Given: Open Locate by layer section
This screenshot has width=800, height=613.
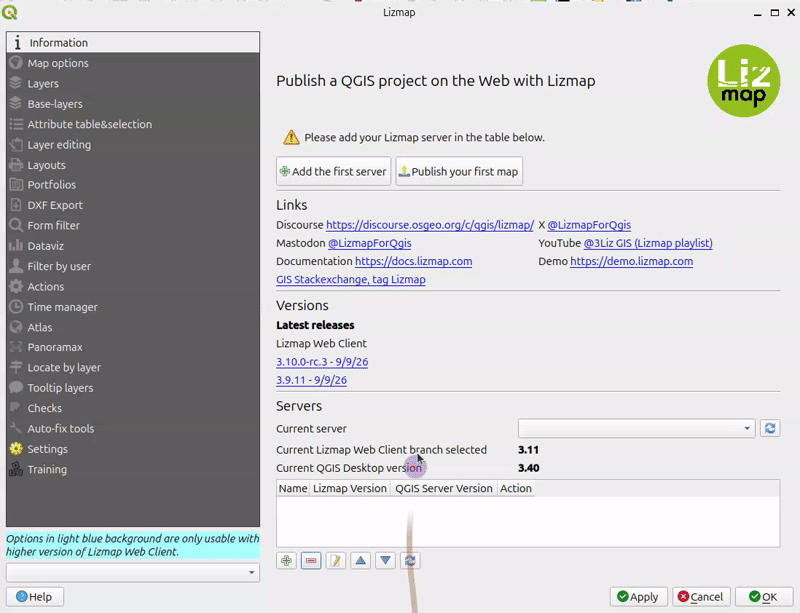Looking at the screenshot, I should pyautogui.click(x=133, y=367).
